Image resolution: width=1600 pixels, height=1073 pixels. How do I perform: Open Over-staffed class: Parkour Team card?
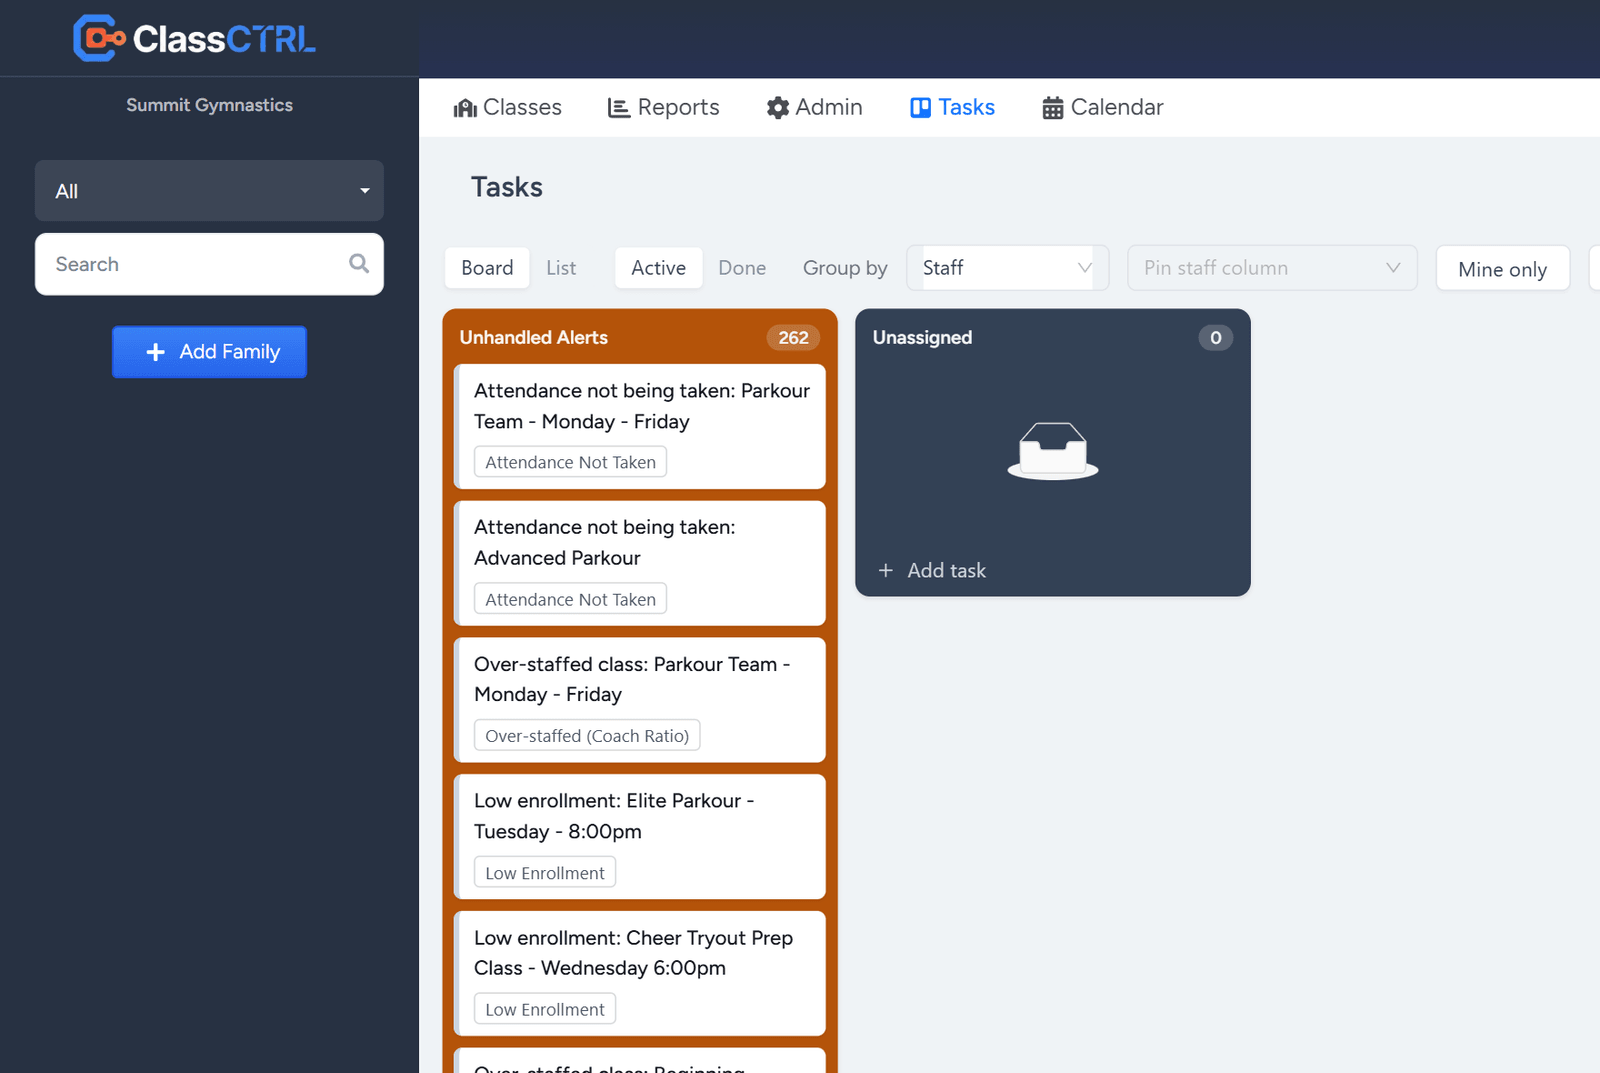(640, 700)
